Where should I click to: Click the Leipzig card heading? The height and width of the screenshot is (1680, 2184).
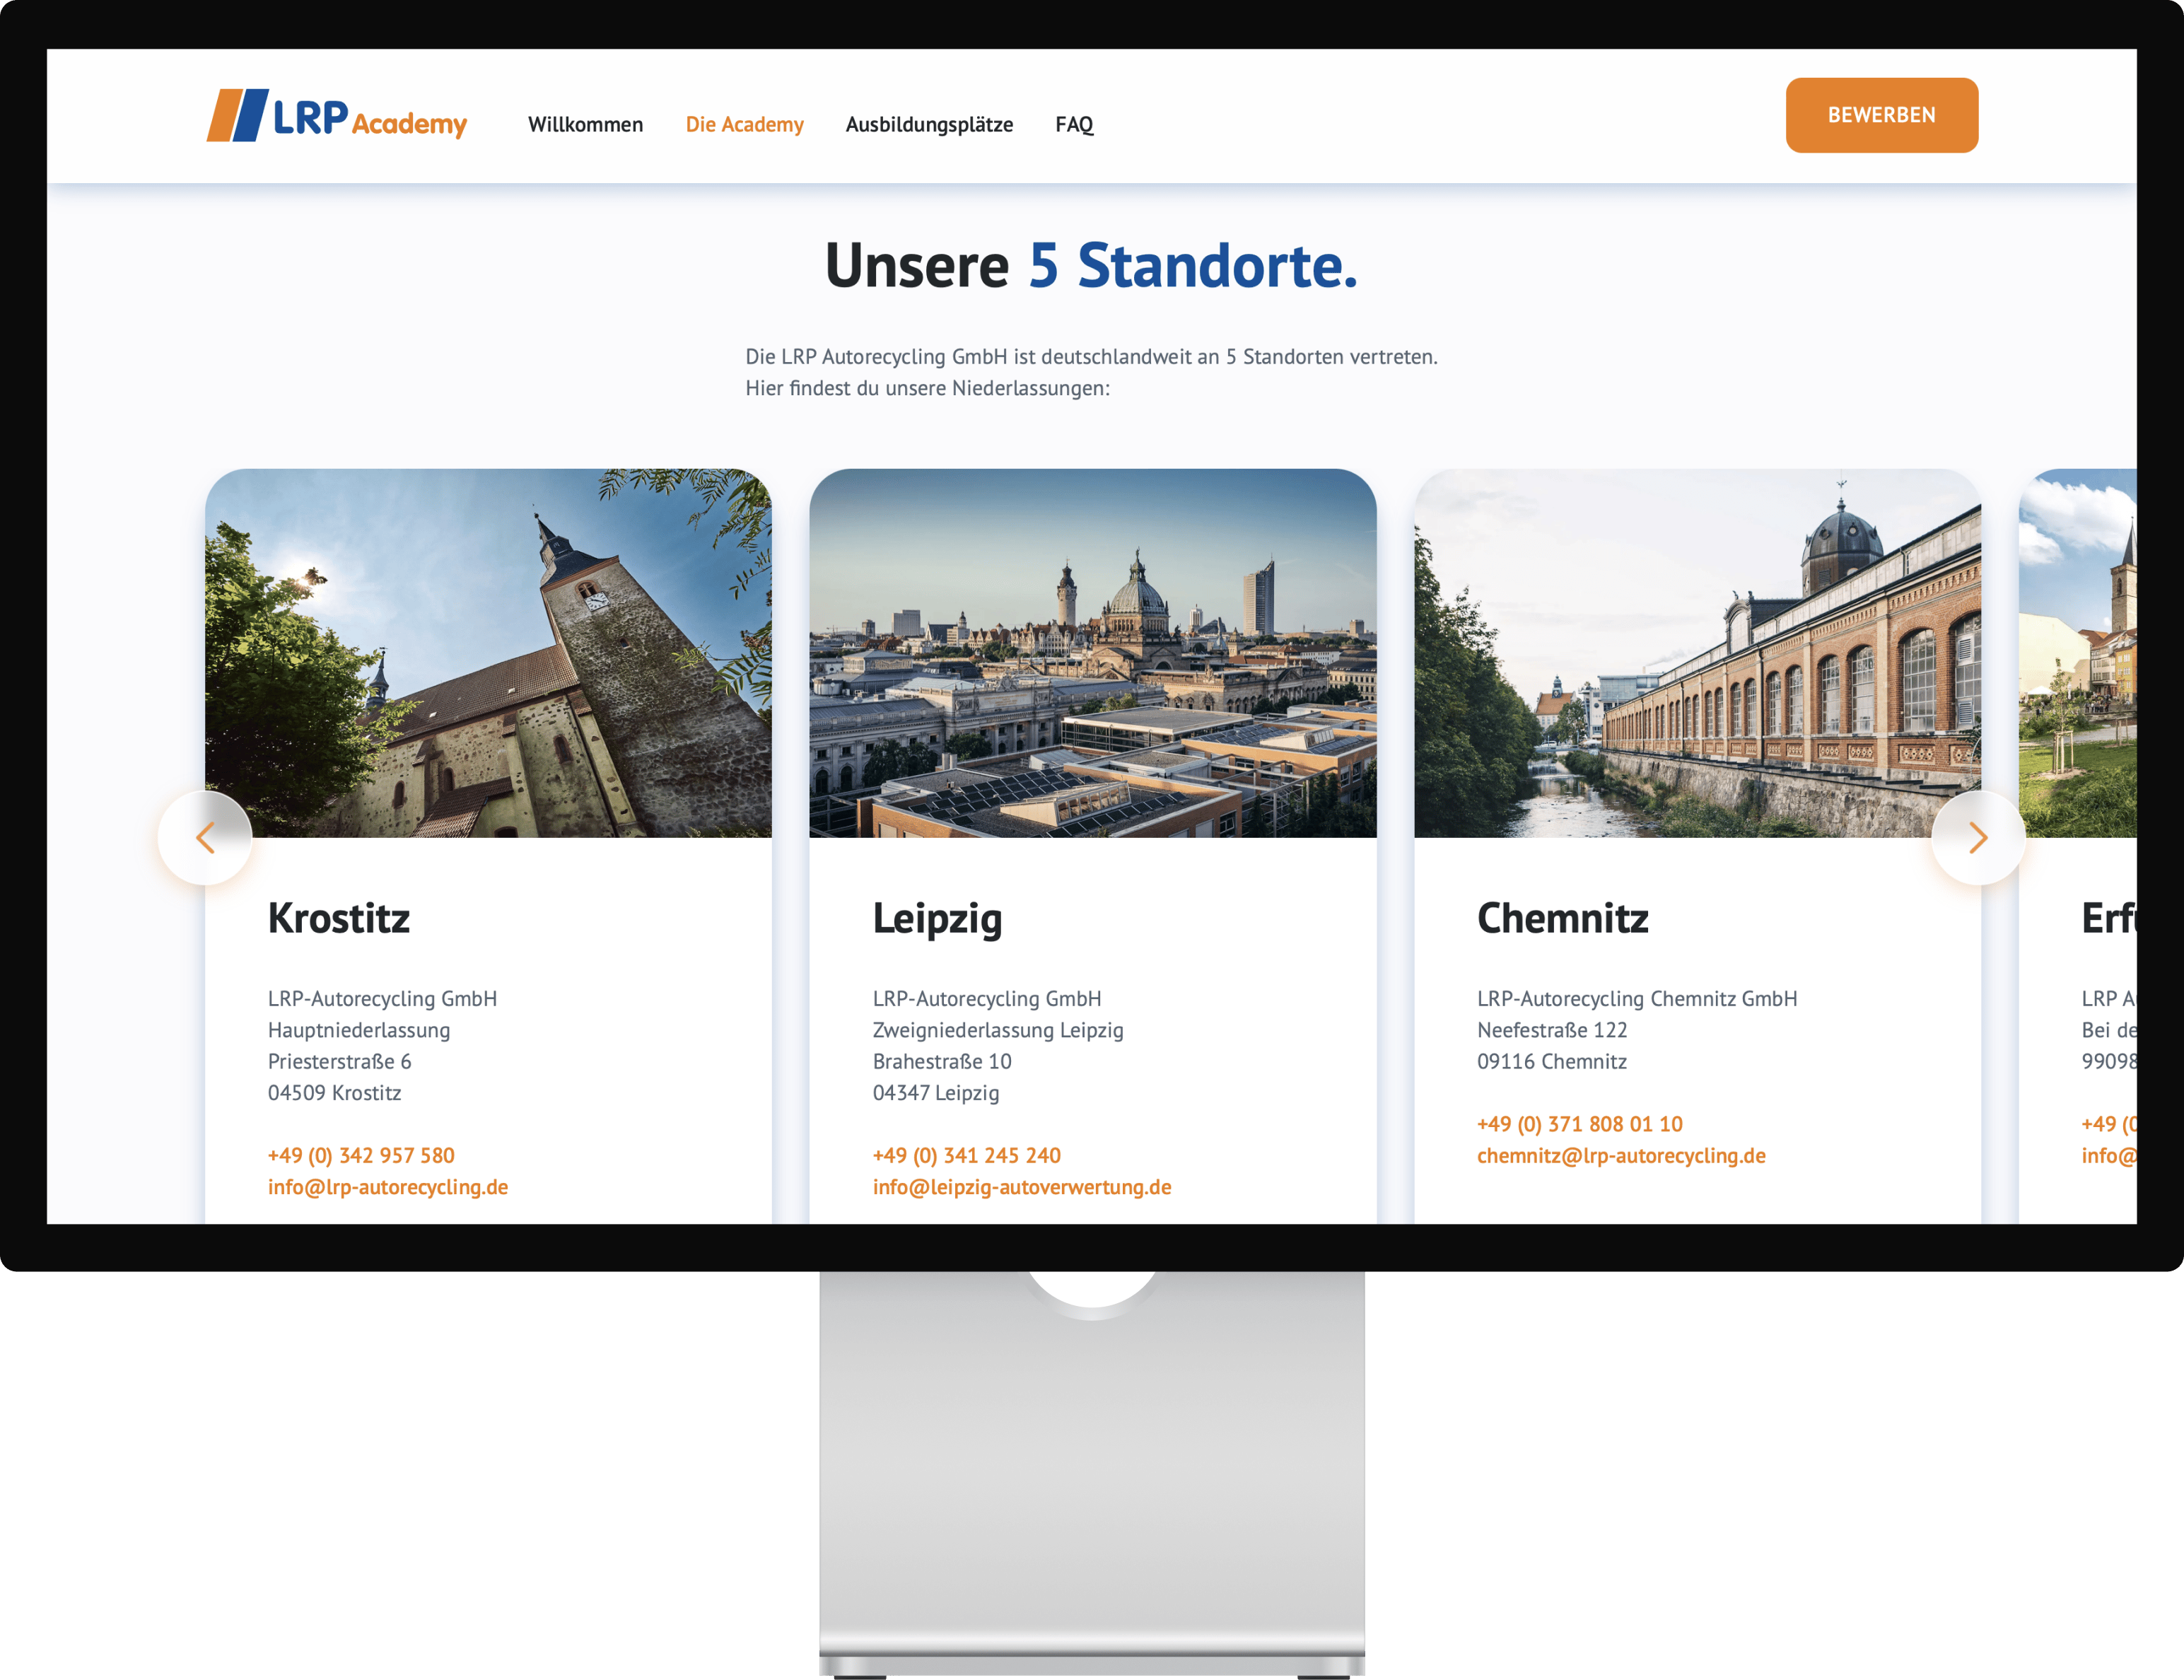pyautogui.click(x=937, y=918)
